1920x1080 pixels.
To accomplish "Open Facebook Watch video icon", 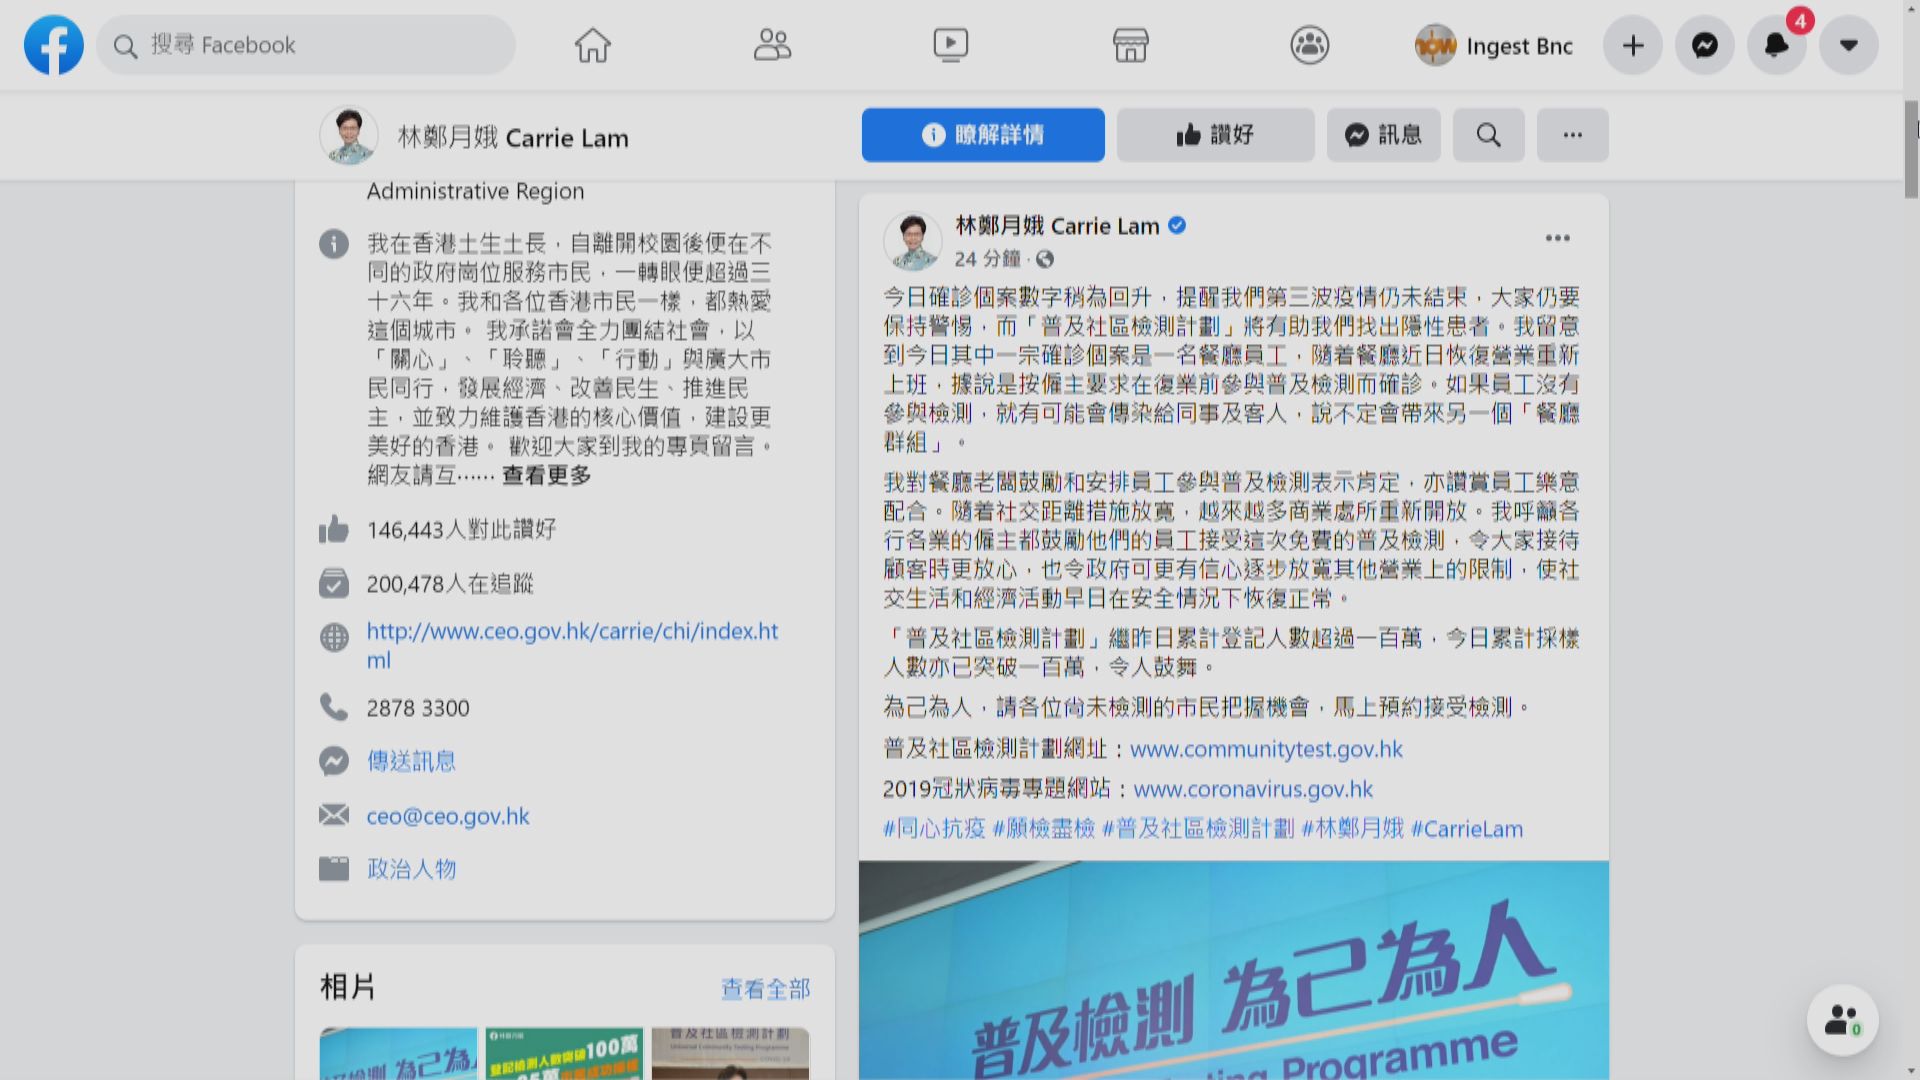I will 951,44.
